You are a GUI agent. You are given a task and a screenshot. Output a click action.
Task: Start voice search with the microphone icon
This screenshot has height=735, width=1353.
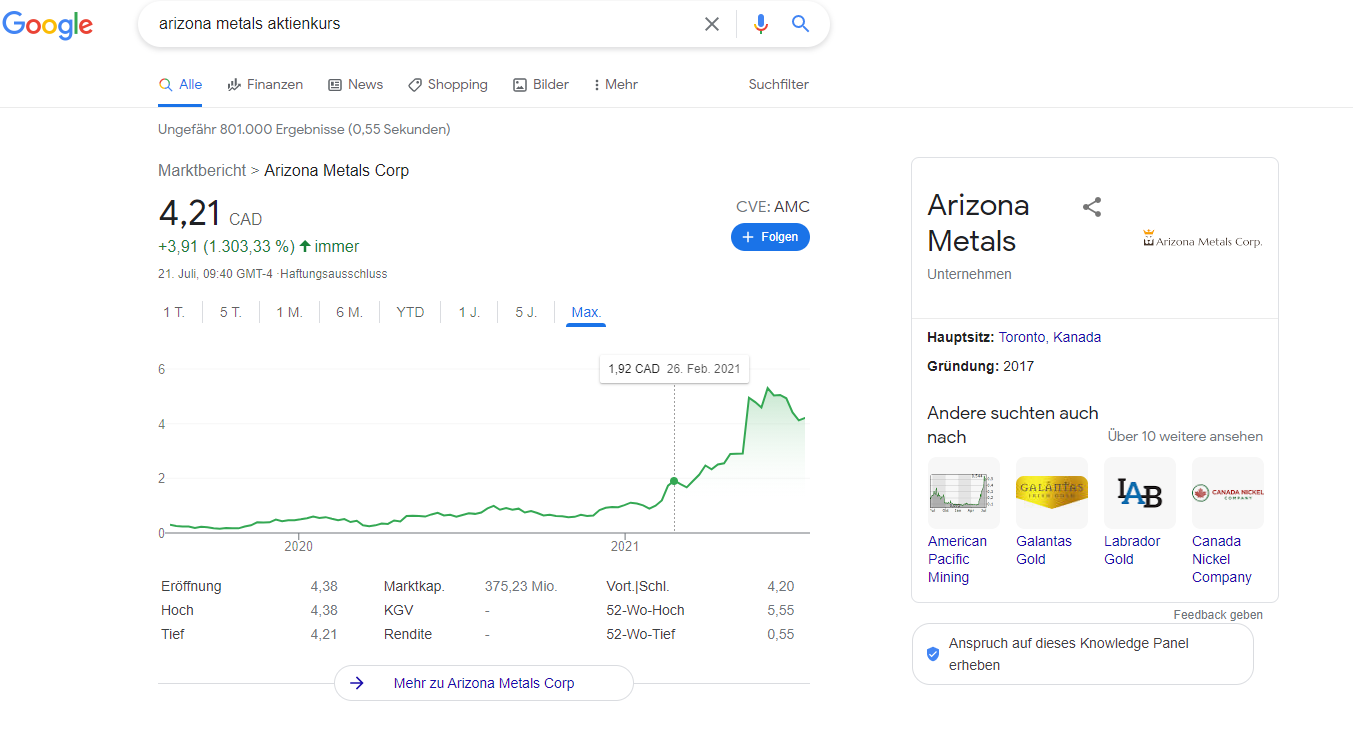pyautogui.click(x=761, y=24)
